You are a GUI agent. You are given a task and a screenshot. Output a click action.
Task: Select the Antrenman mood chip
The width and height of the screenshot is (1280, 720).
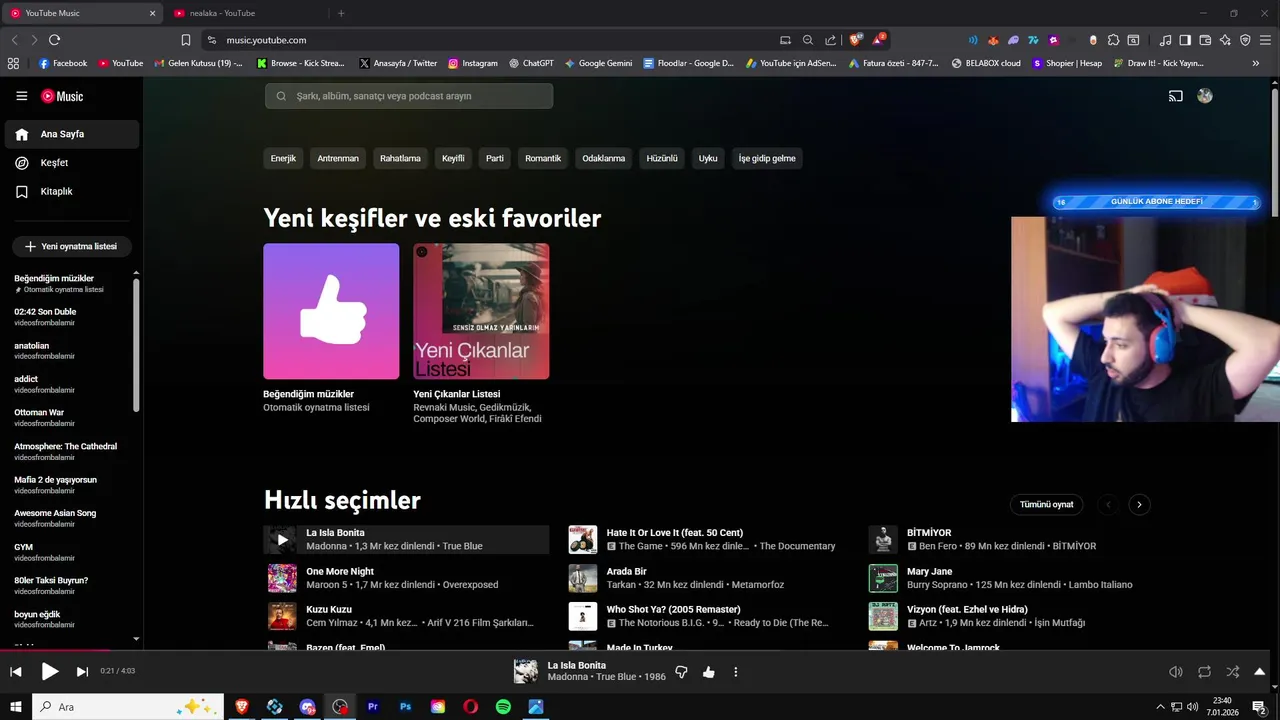coord(338,158)
